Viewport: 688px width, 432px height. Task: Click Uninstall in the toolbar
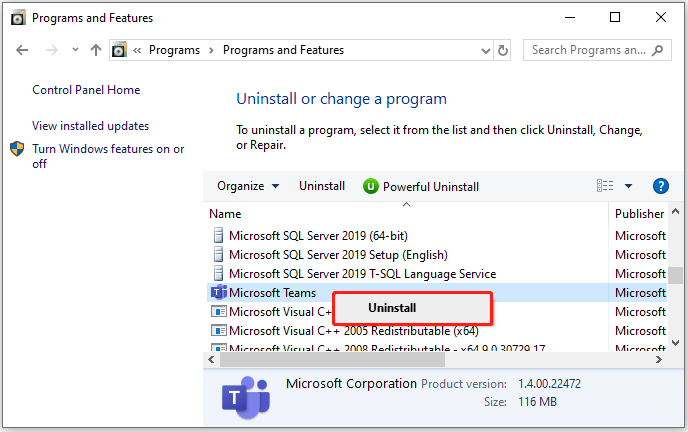[322, 186]
